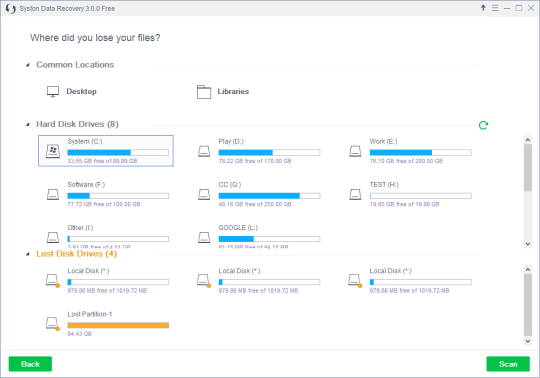Click the Work (E:) usage bar
540x378 pixels.
(420, 153)
